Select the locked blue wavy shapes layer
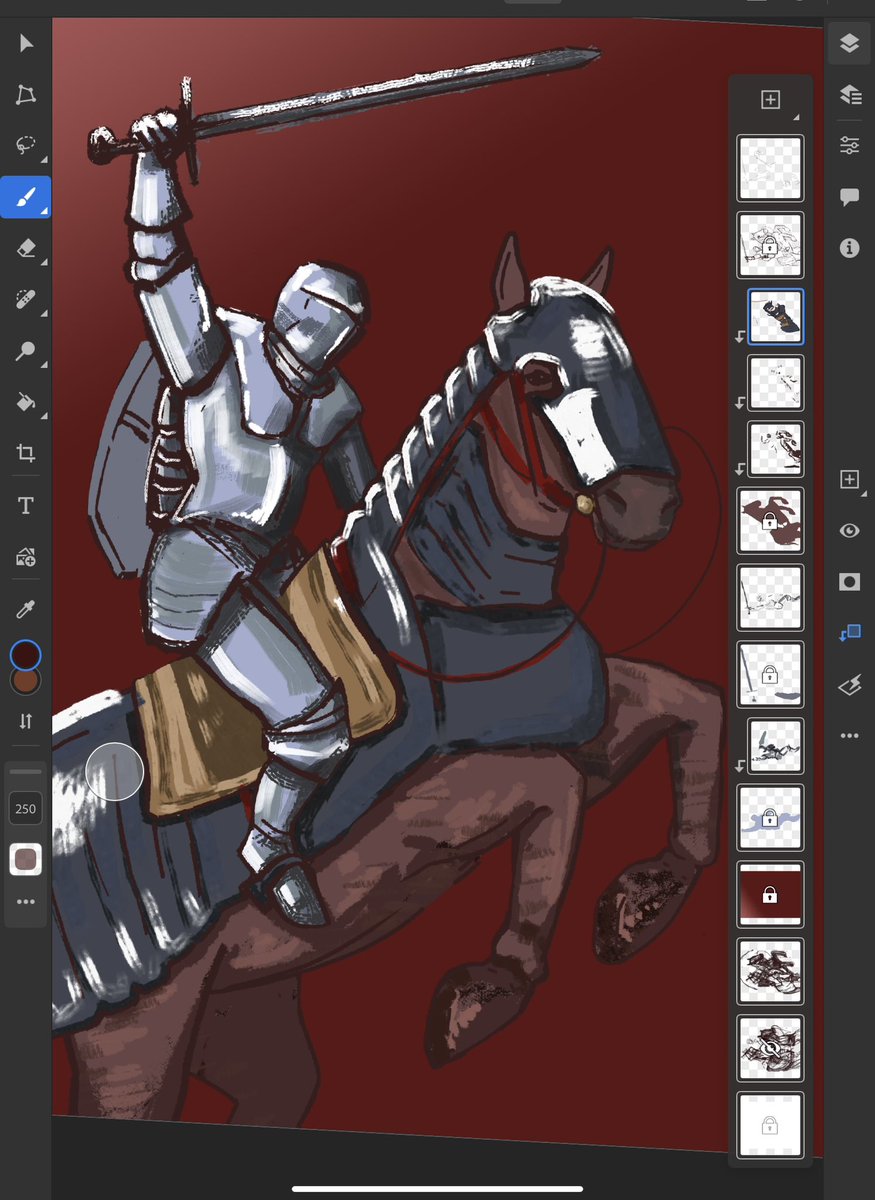 click(770, 818)
